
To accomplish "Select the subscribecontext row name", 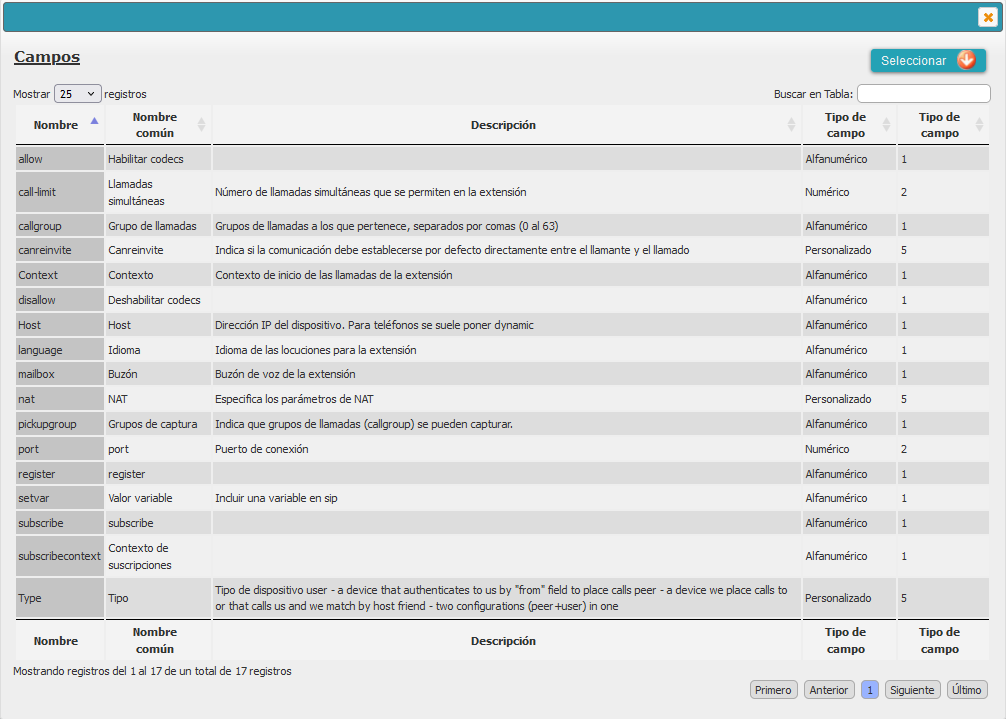I will [60, 556].
